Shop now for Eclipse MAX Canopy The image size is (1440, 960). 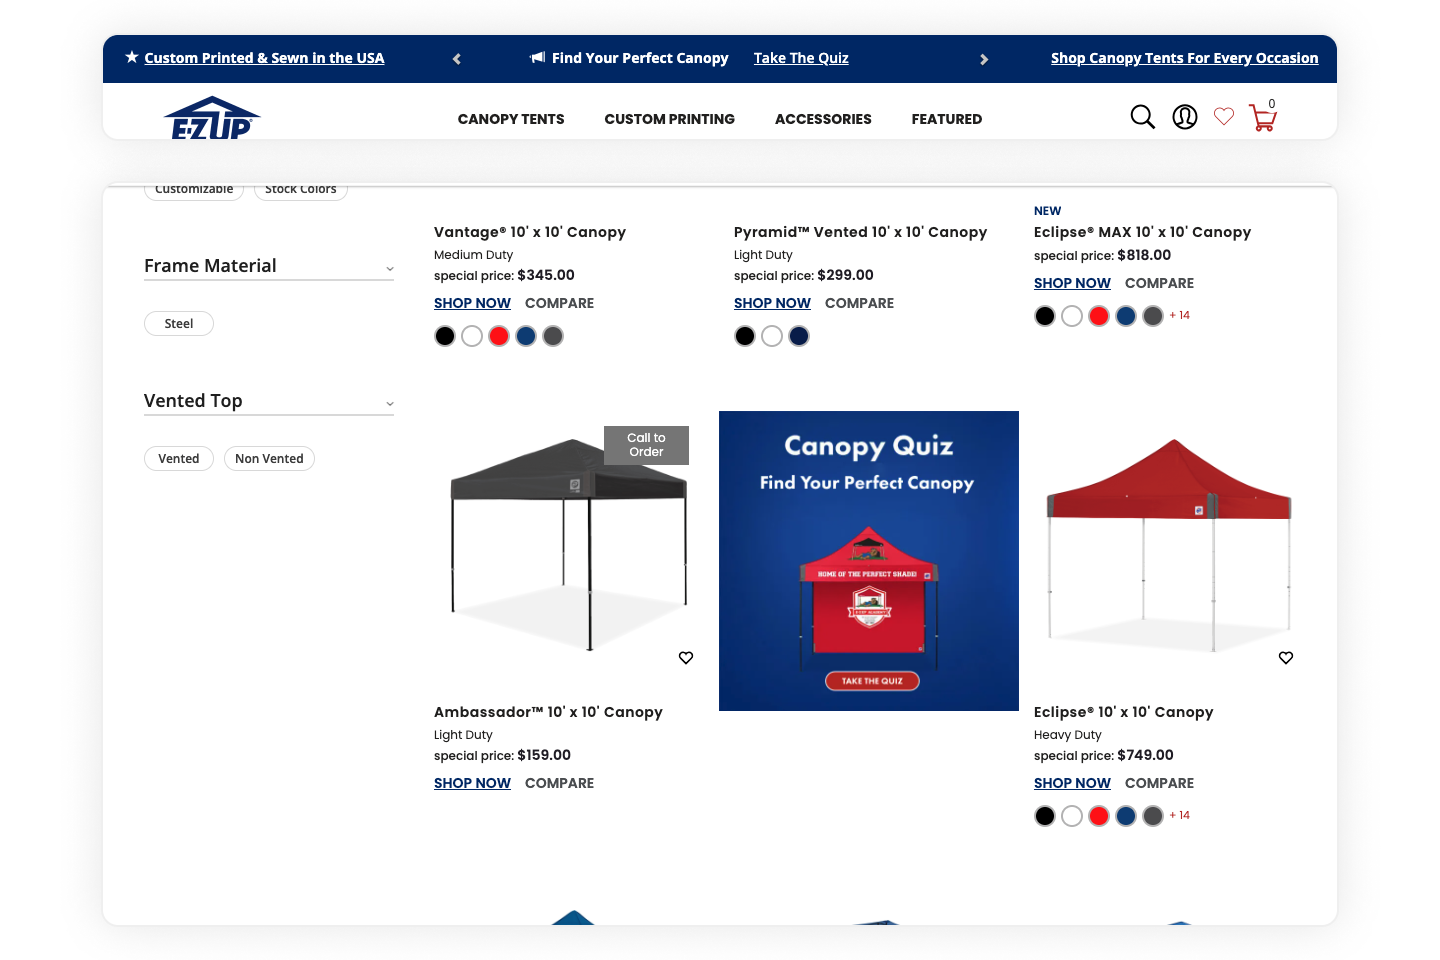pos(1072,283)
